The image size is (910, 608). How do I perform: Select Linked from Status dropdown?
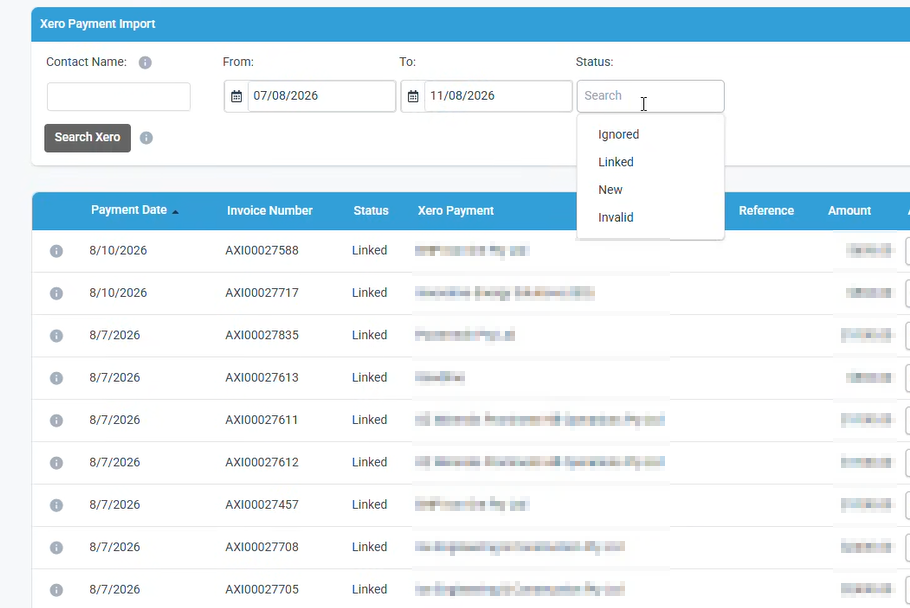[x=616, y=162]
